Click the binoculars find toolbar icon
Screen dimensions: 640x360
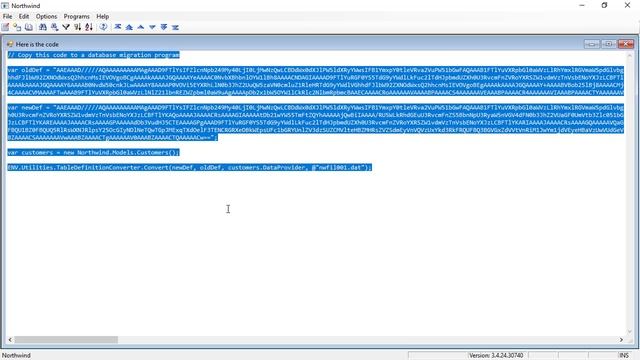[43, 27]
